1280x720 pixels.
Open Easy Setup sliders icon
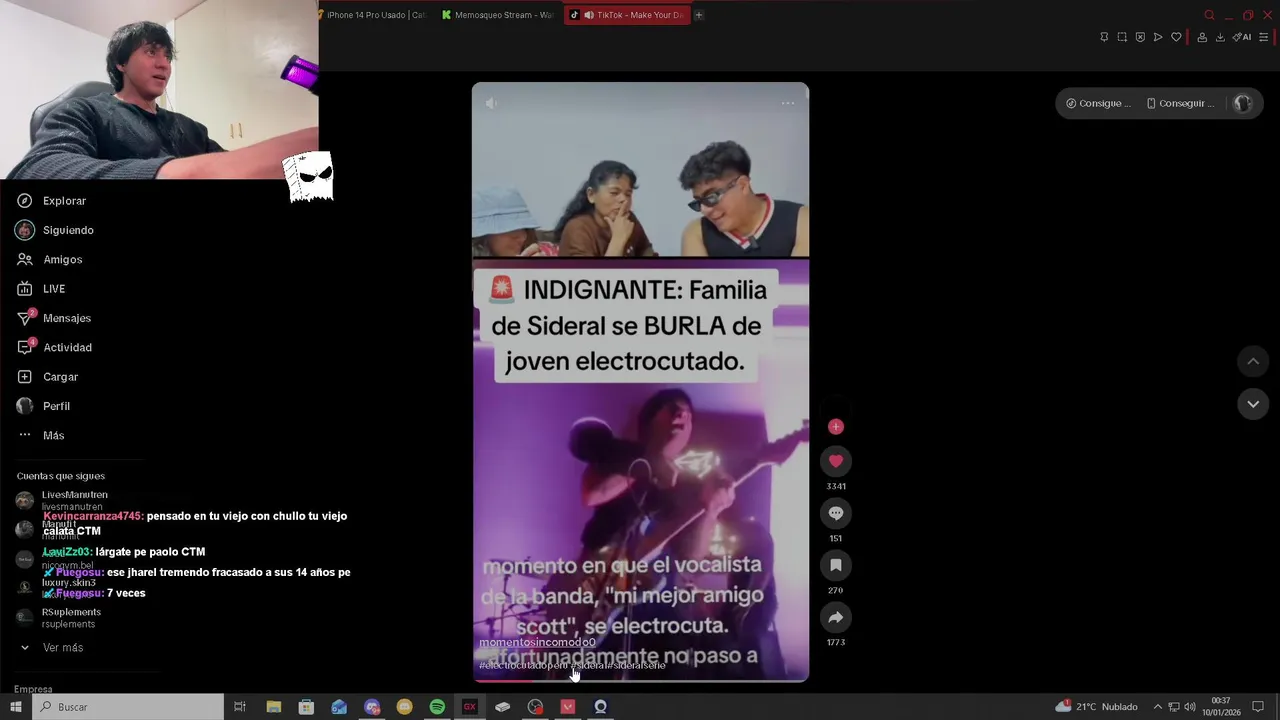(x=1263, y=37)
